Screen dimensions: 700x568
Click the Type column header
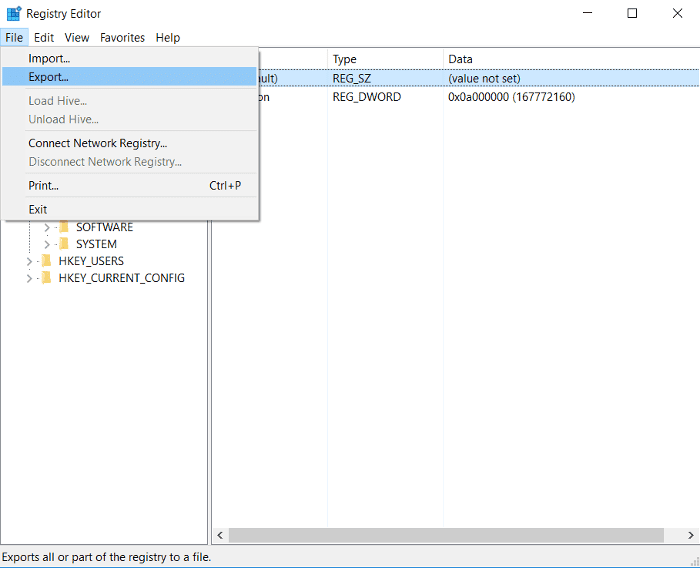(345, 59)
